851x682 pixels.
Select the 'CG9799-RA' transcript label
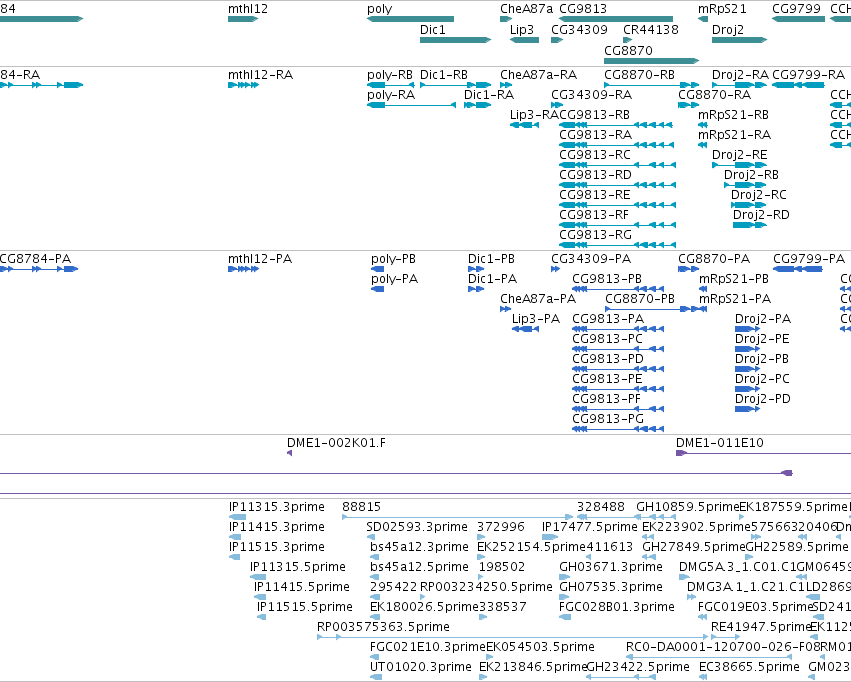(x=808, y=74)
